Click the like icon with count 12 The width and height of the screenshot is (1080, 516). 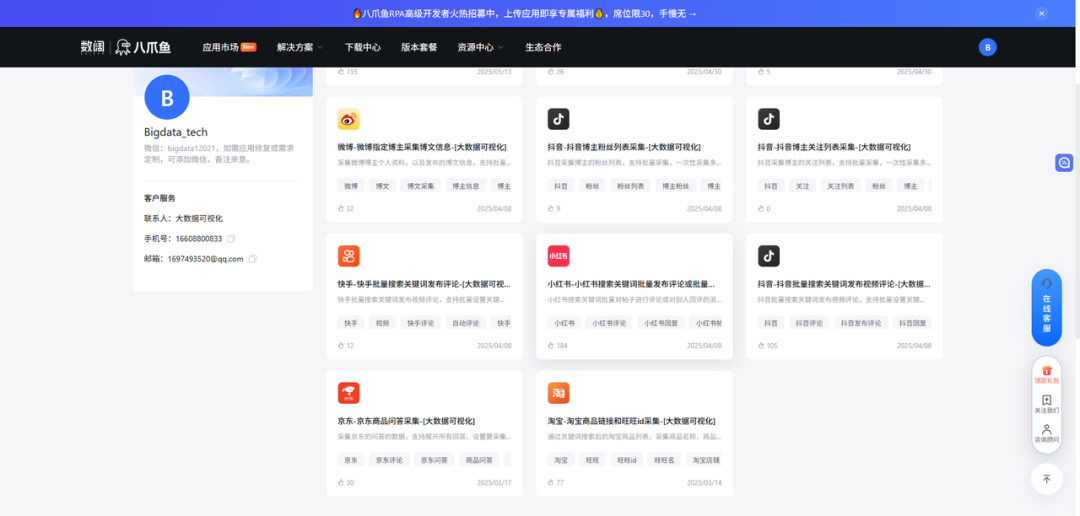pos(340,346)
